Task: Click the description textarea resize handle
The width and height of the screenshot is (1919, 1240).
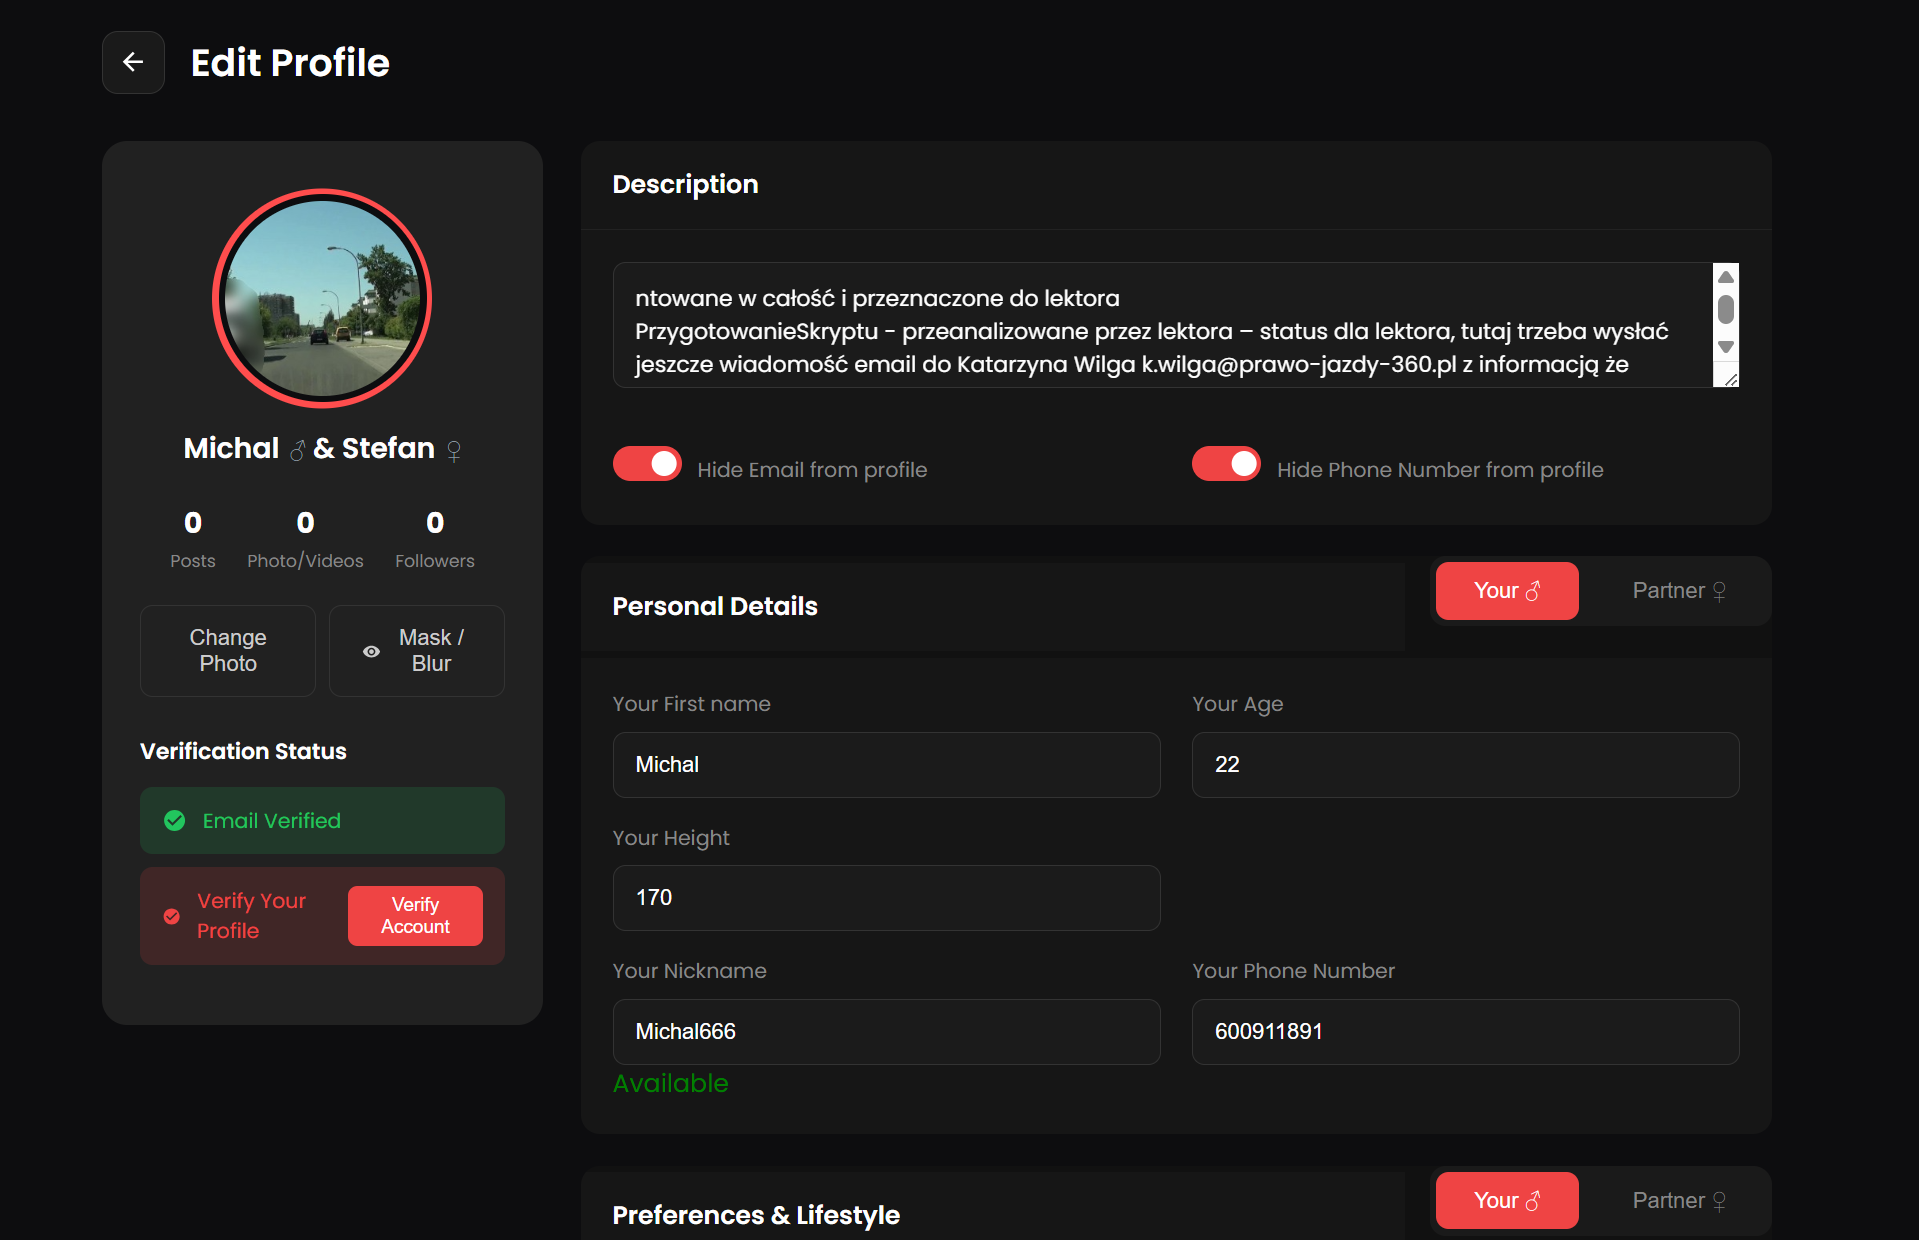Action: pyautogui.click(x=1730, y=379)
